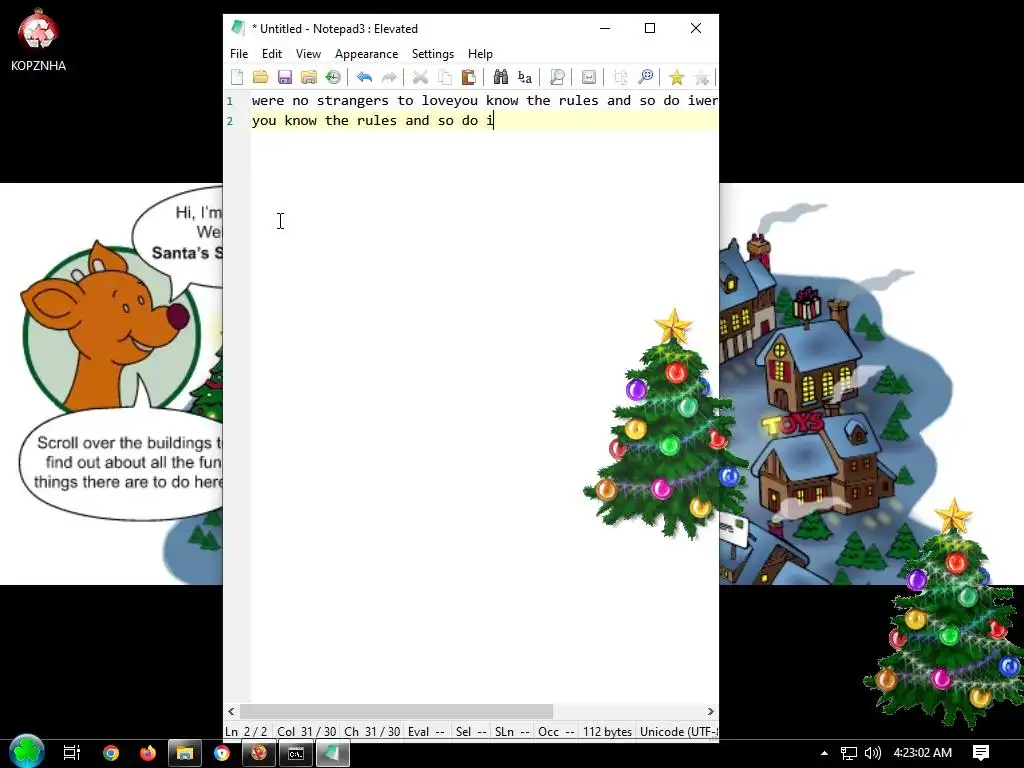Image resolution: width=1024 pixels, height=768 pixels.
Task: Click the Unicode (UTF- encoding status entry
Action: [x=679, y=731]
